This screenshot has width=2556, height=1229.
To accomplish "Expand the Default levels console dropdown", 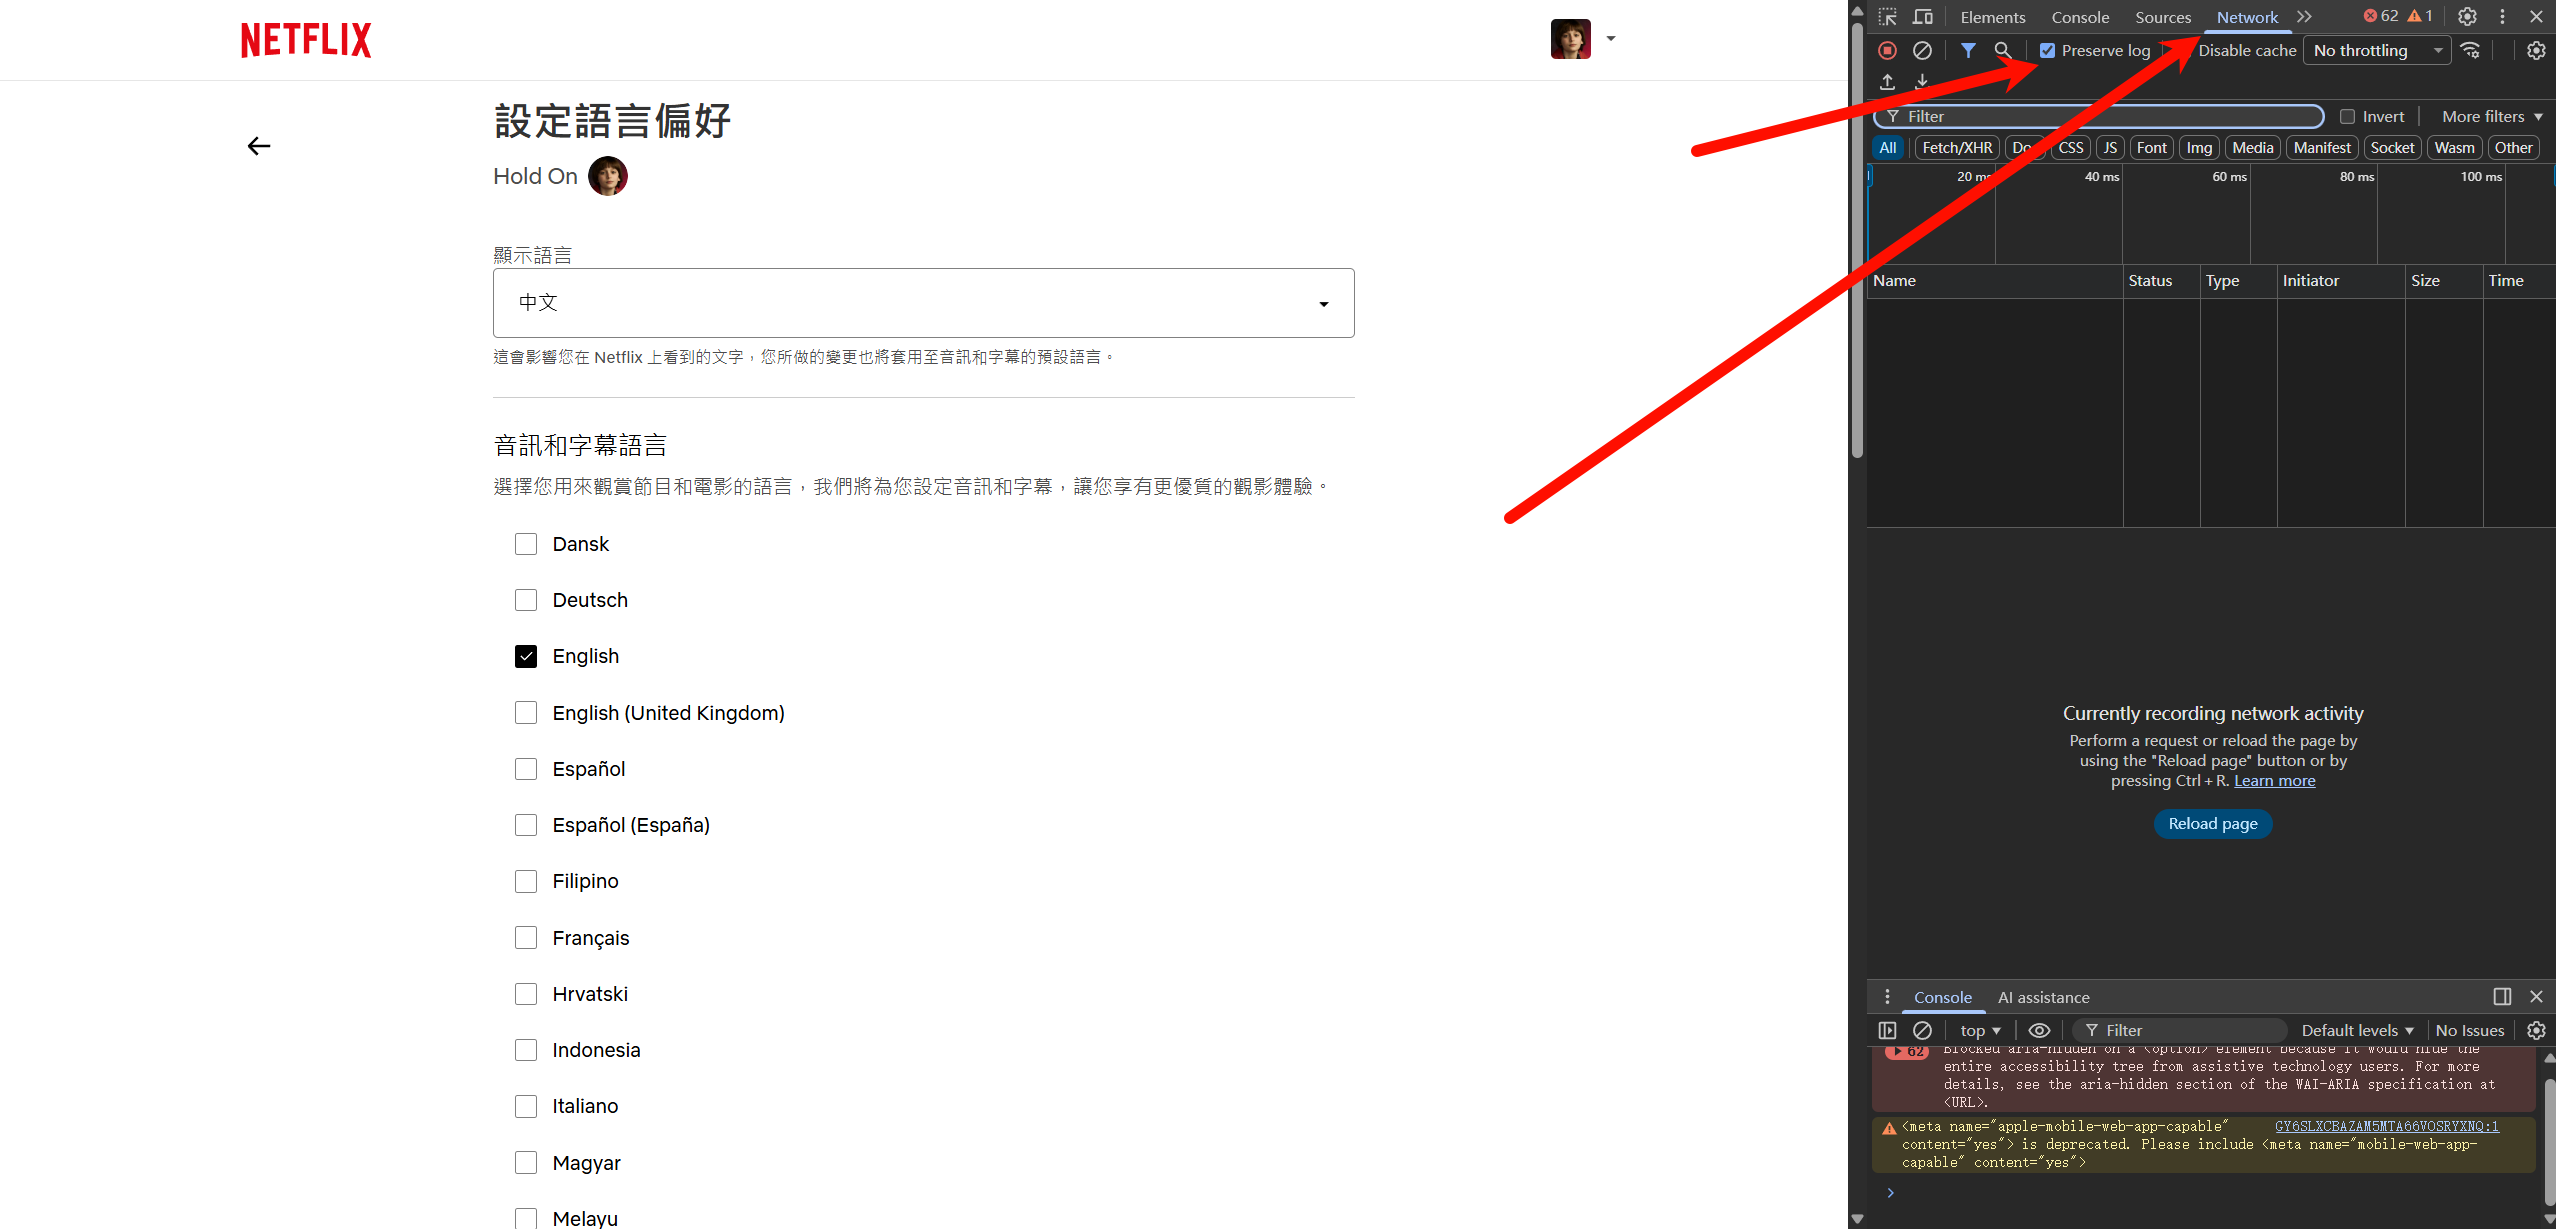I will coord(2356,1030).
